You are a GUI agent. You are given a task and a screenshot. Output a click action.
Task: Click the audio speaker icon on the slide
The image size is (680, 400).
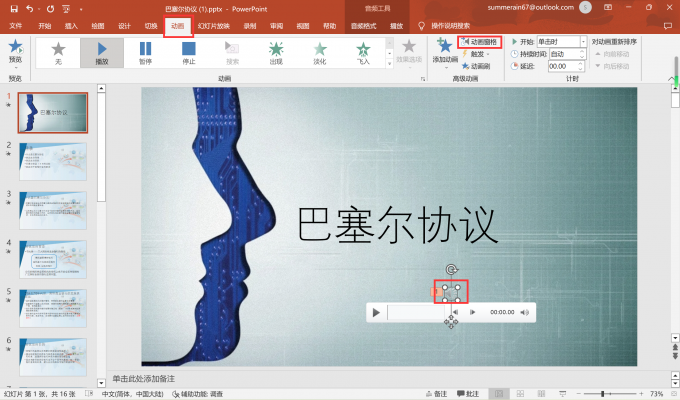point(451,294)
